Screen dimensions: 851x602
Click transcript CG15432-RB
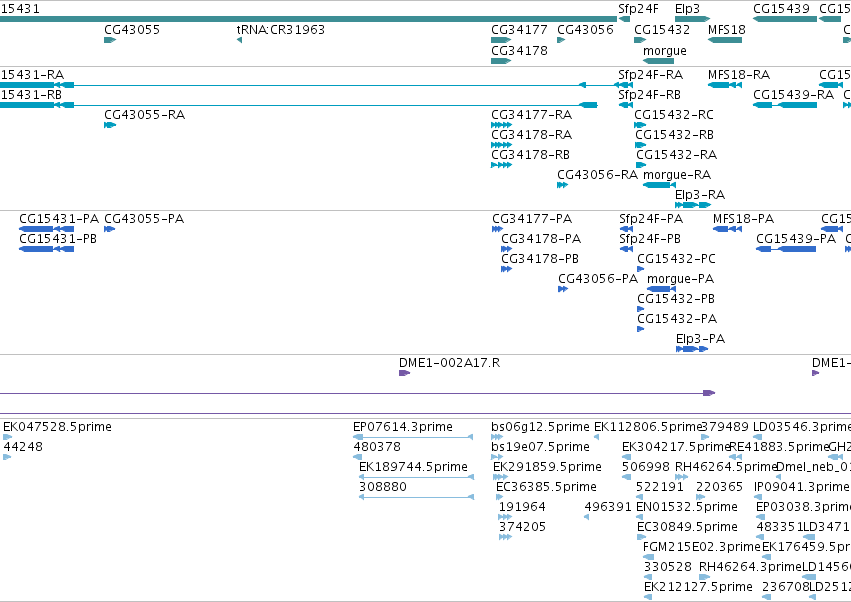point(674,135)
